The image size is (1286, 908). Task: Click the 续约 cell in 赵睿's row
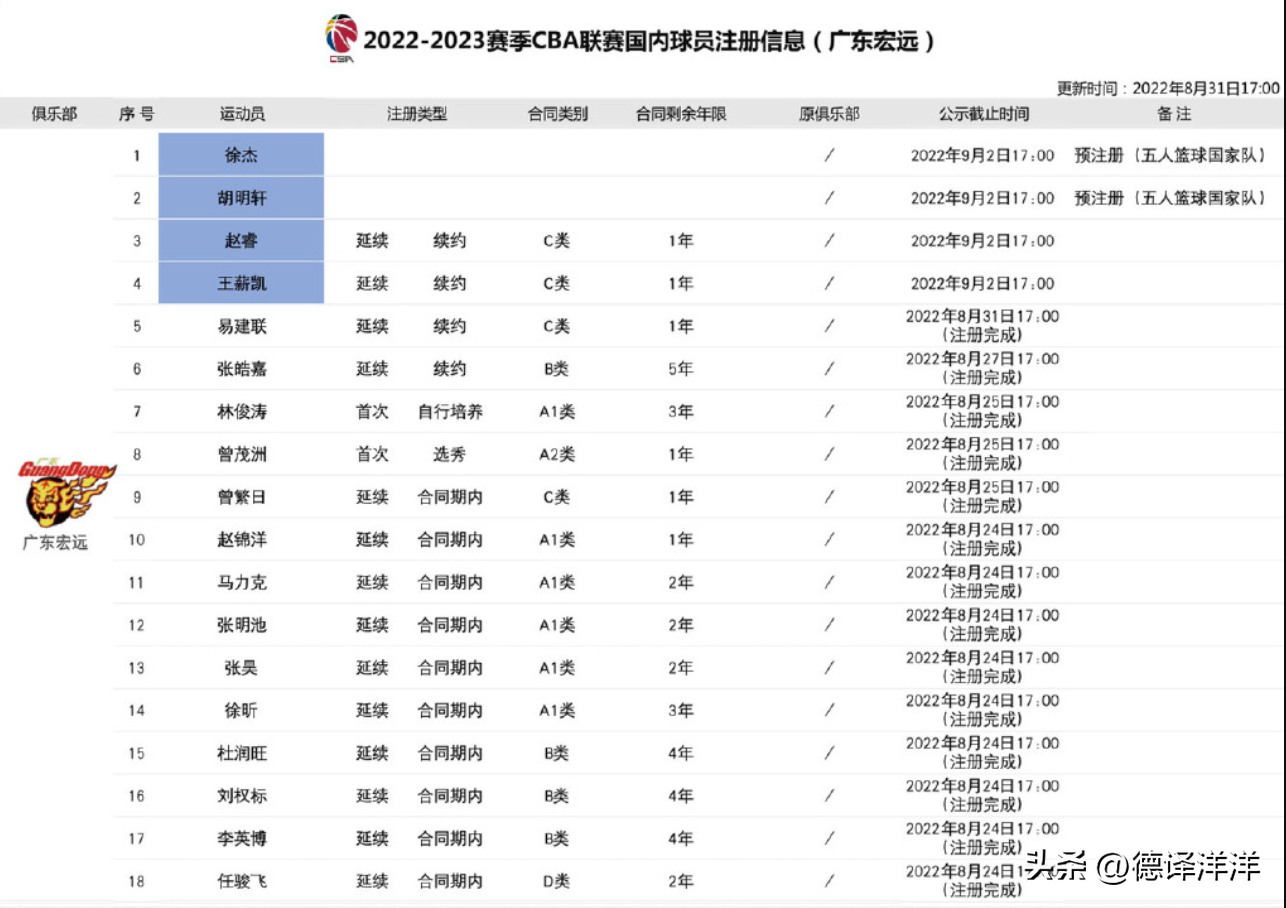tap(450, 241)
